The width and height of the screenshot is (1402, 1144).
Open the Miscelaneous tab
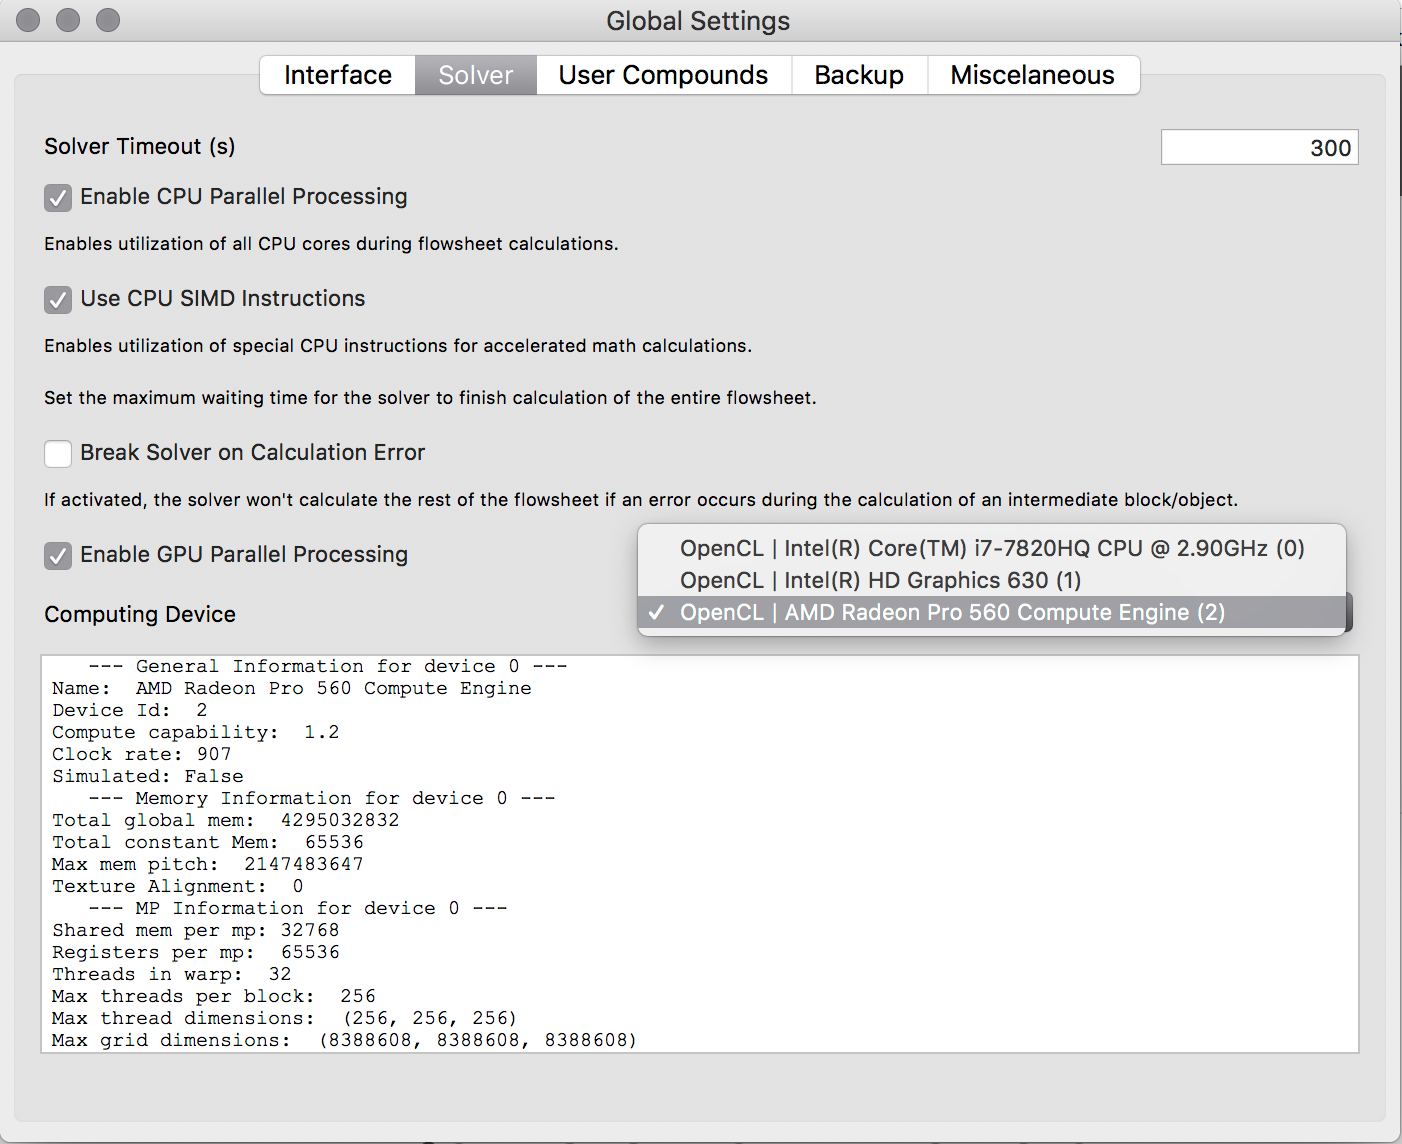pyautogui.click(x=1032, y=75)
